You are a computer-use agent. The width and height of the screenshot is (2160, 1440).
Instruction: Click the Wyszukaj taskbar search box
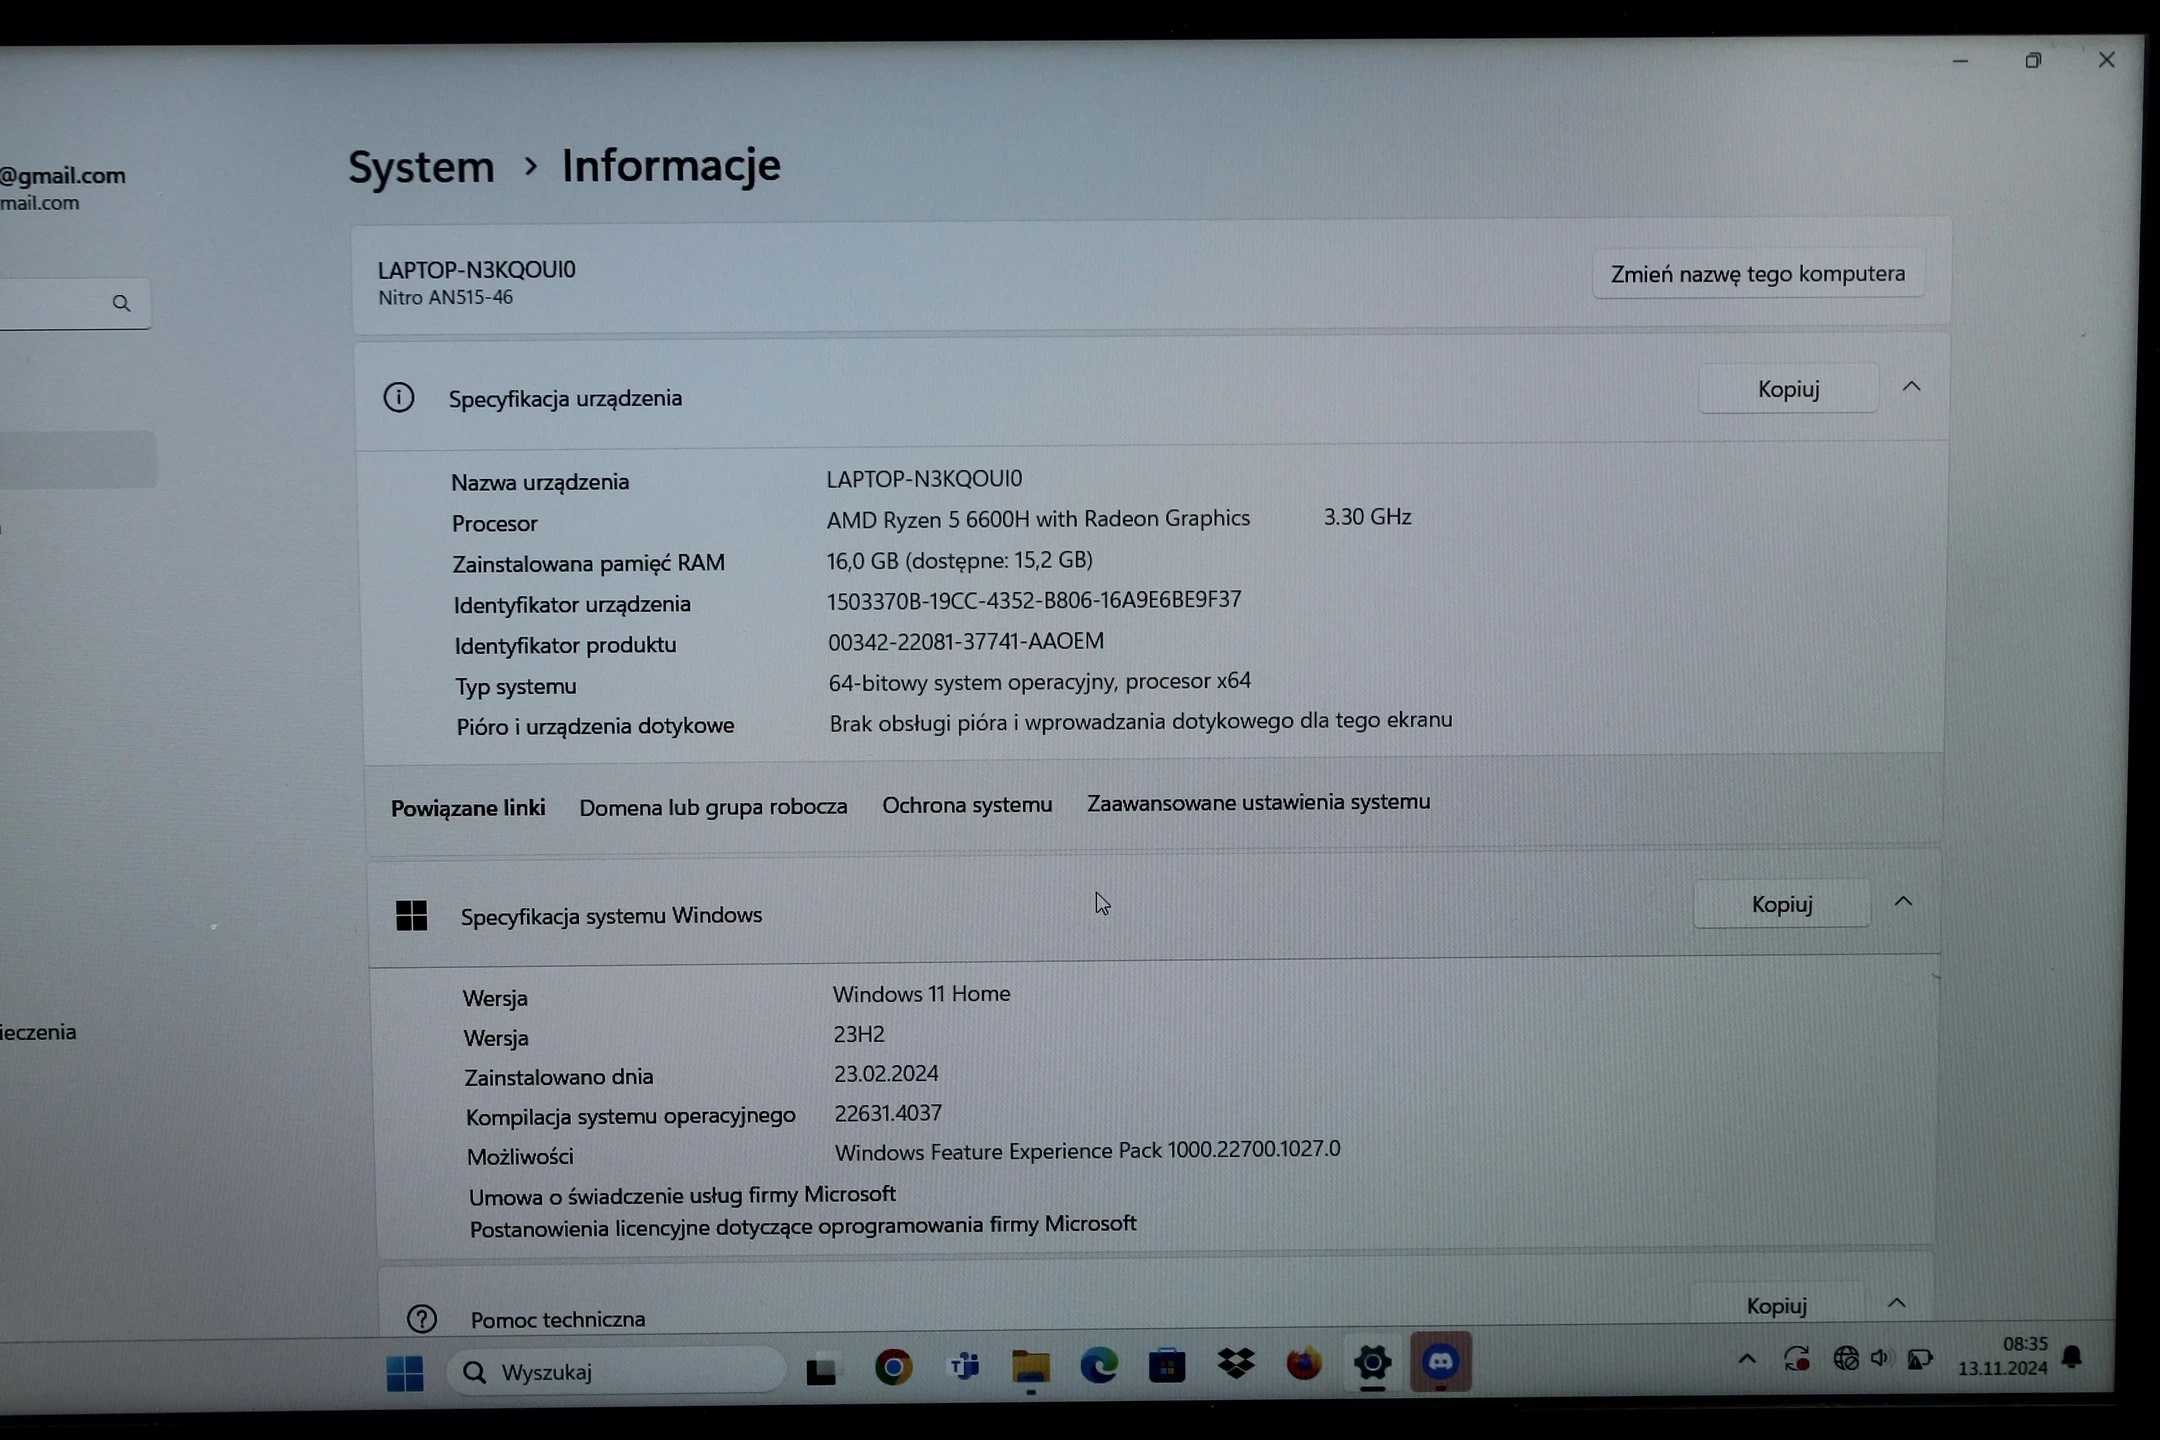click(x=615, y=1372)
